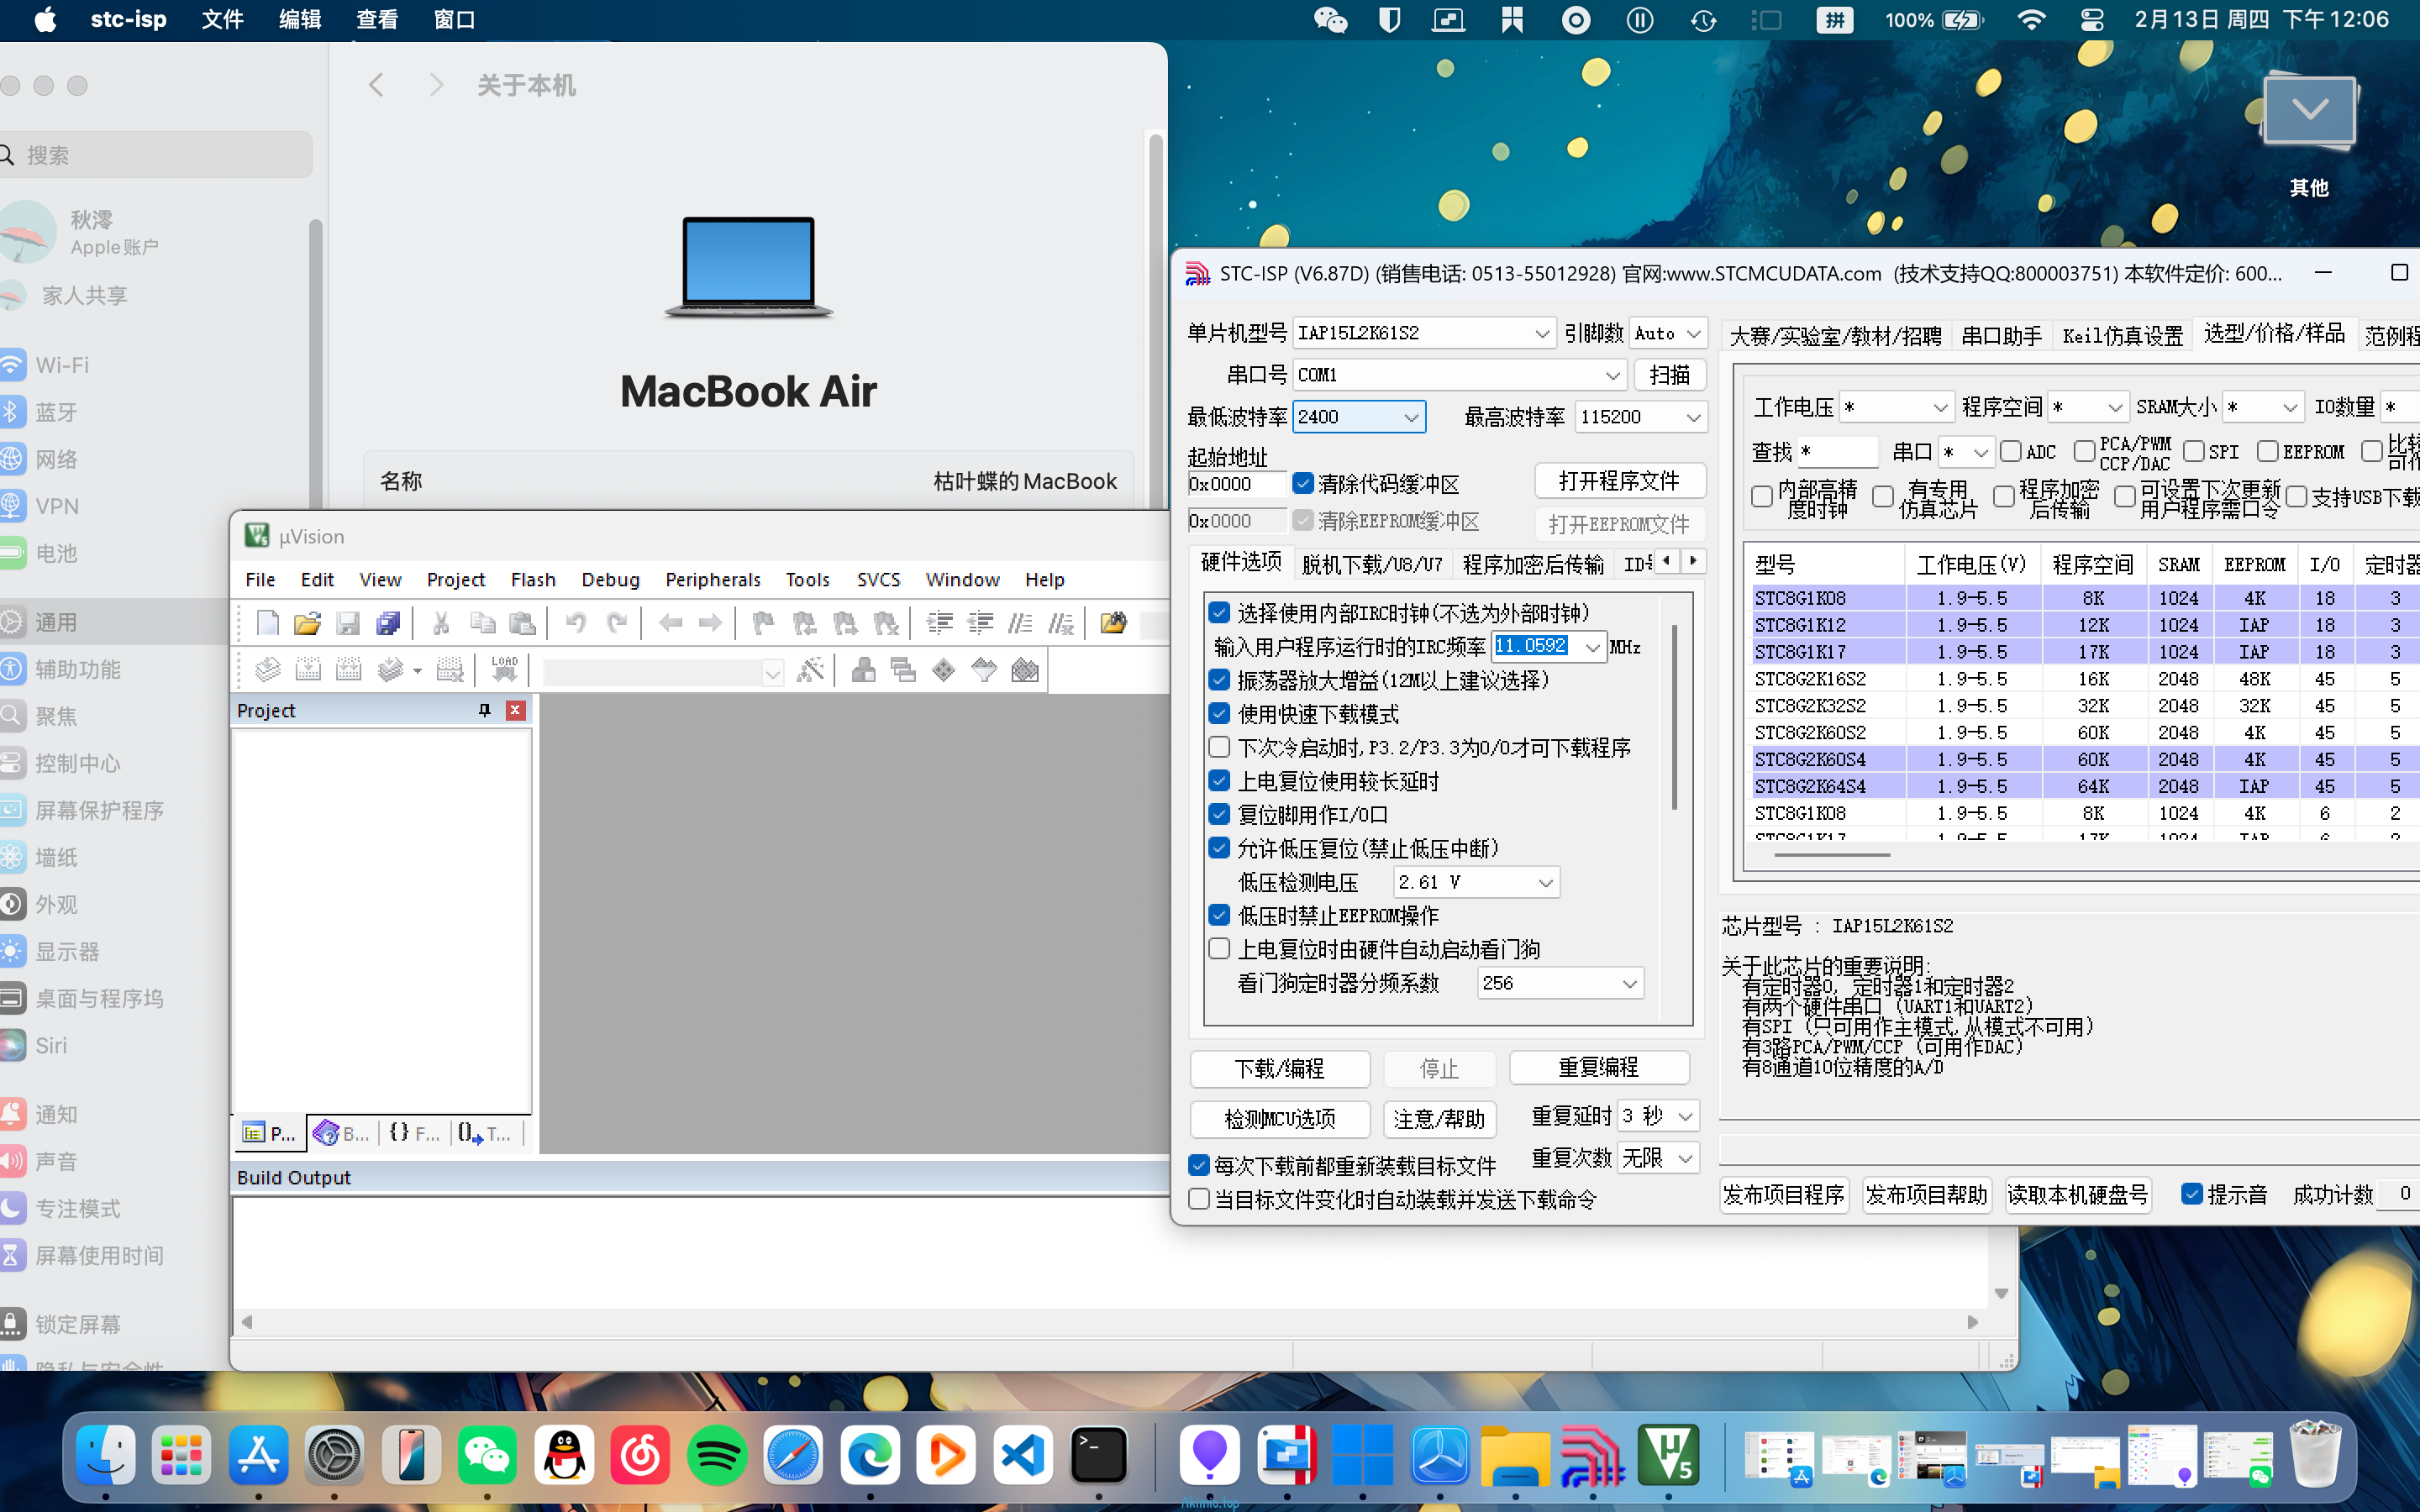The image size is (2420, 1512).
Task: Click the Save icon in µVision toolbar
Action: (347, 623)
